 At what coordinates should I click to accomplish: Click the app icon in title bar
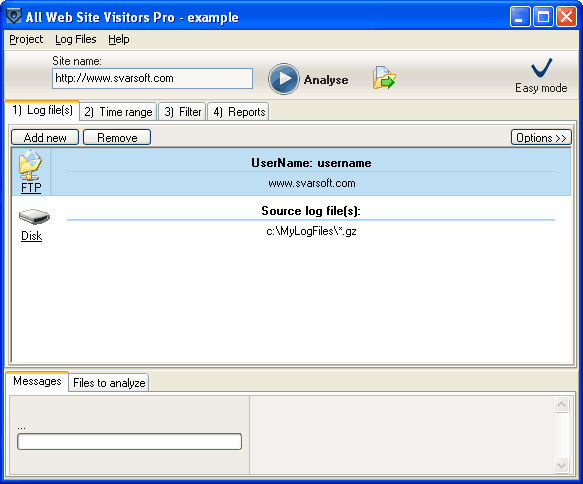[14, 16]
